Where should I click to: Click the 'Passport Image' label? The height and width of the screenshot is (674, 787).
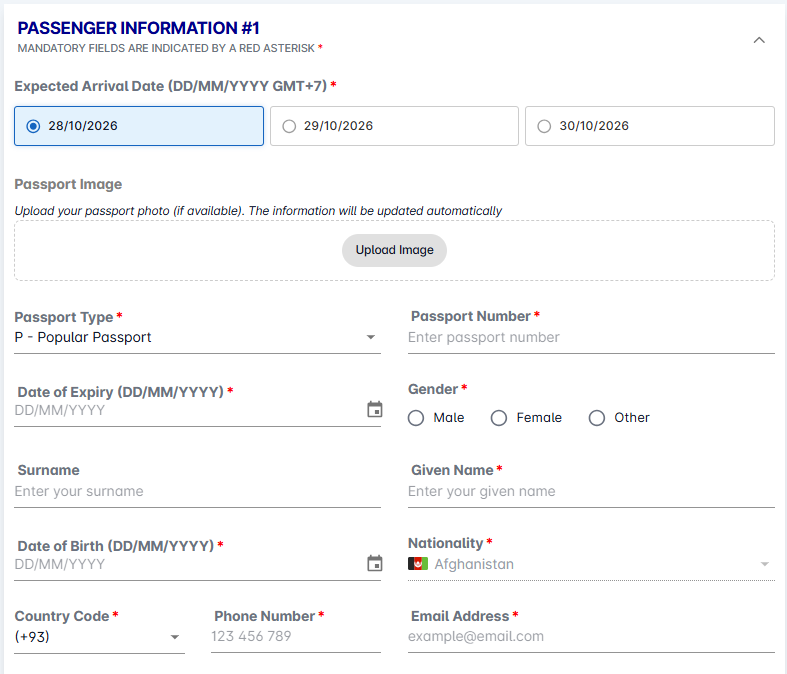click(68, 184)
